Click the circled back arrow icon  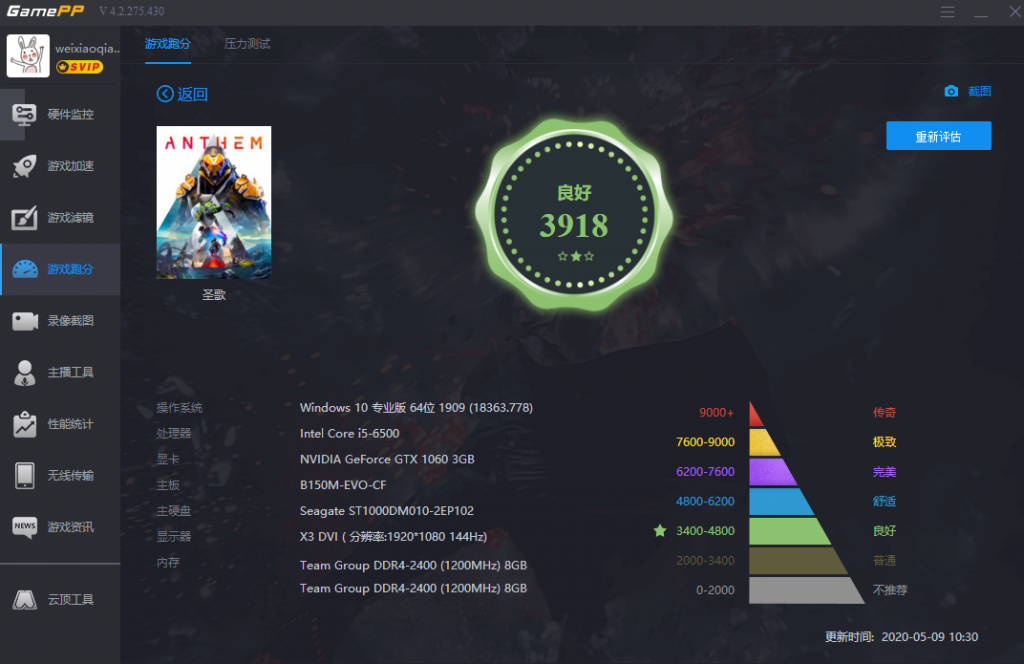point(165,94)
